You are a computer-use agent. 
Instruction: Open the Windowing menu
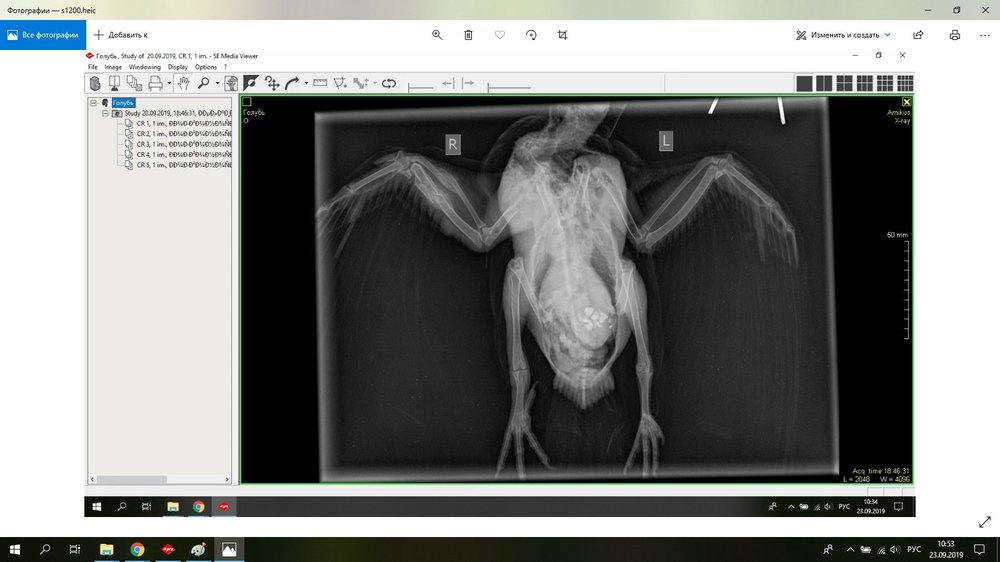coord(144,67)
